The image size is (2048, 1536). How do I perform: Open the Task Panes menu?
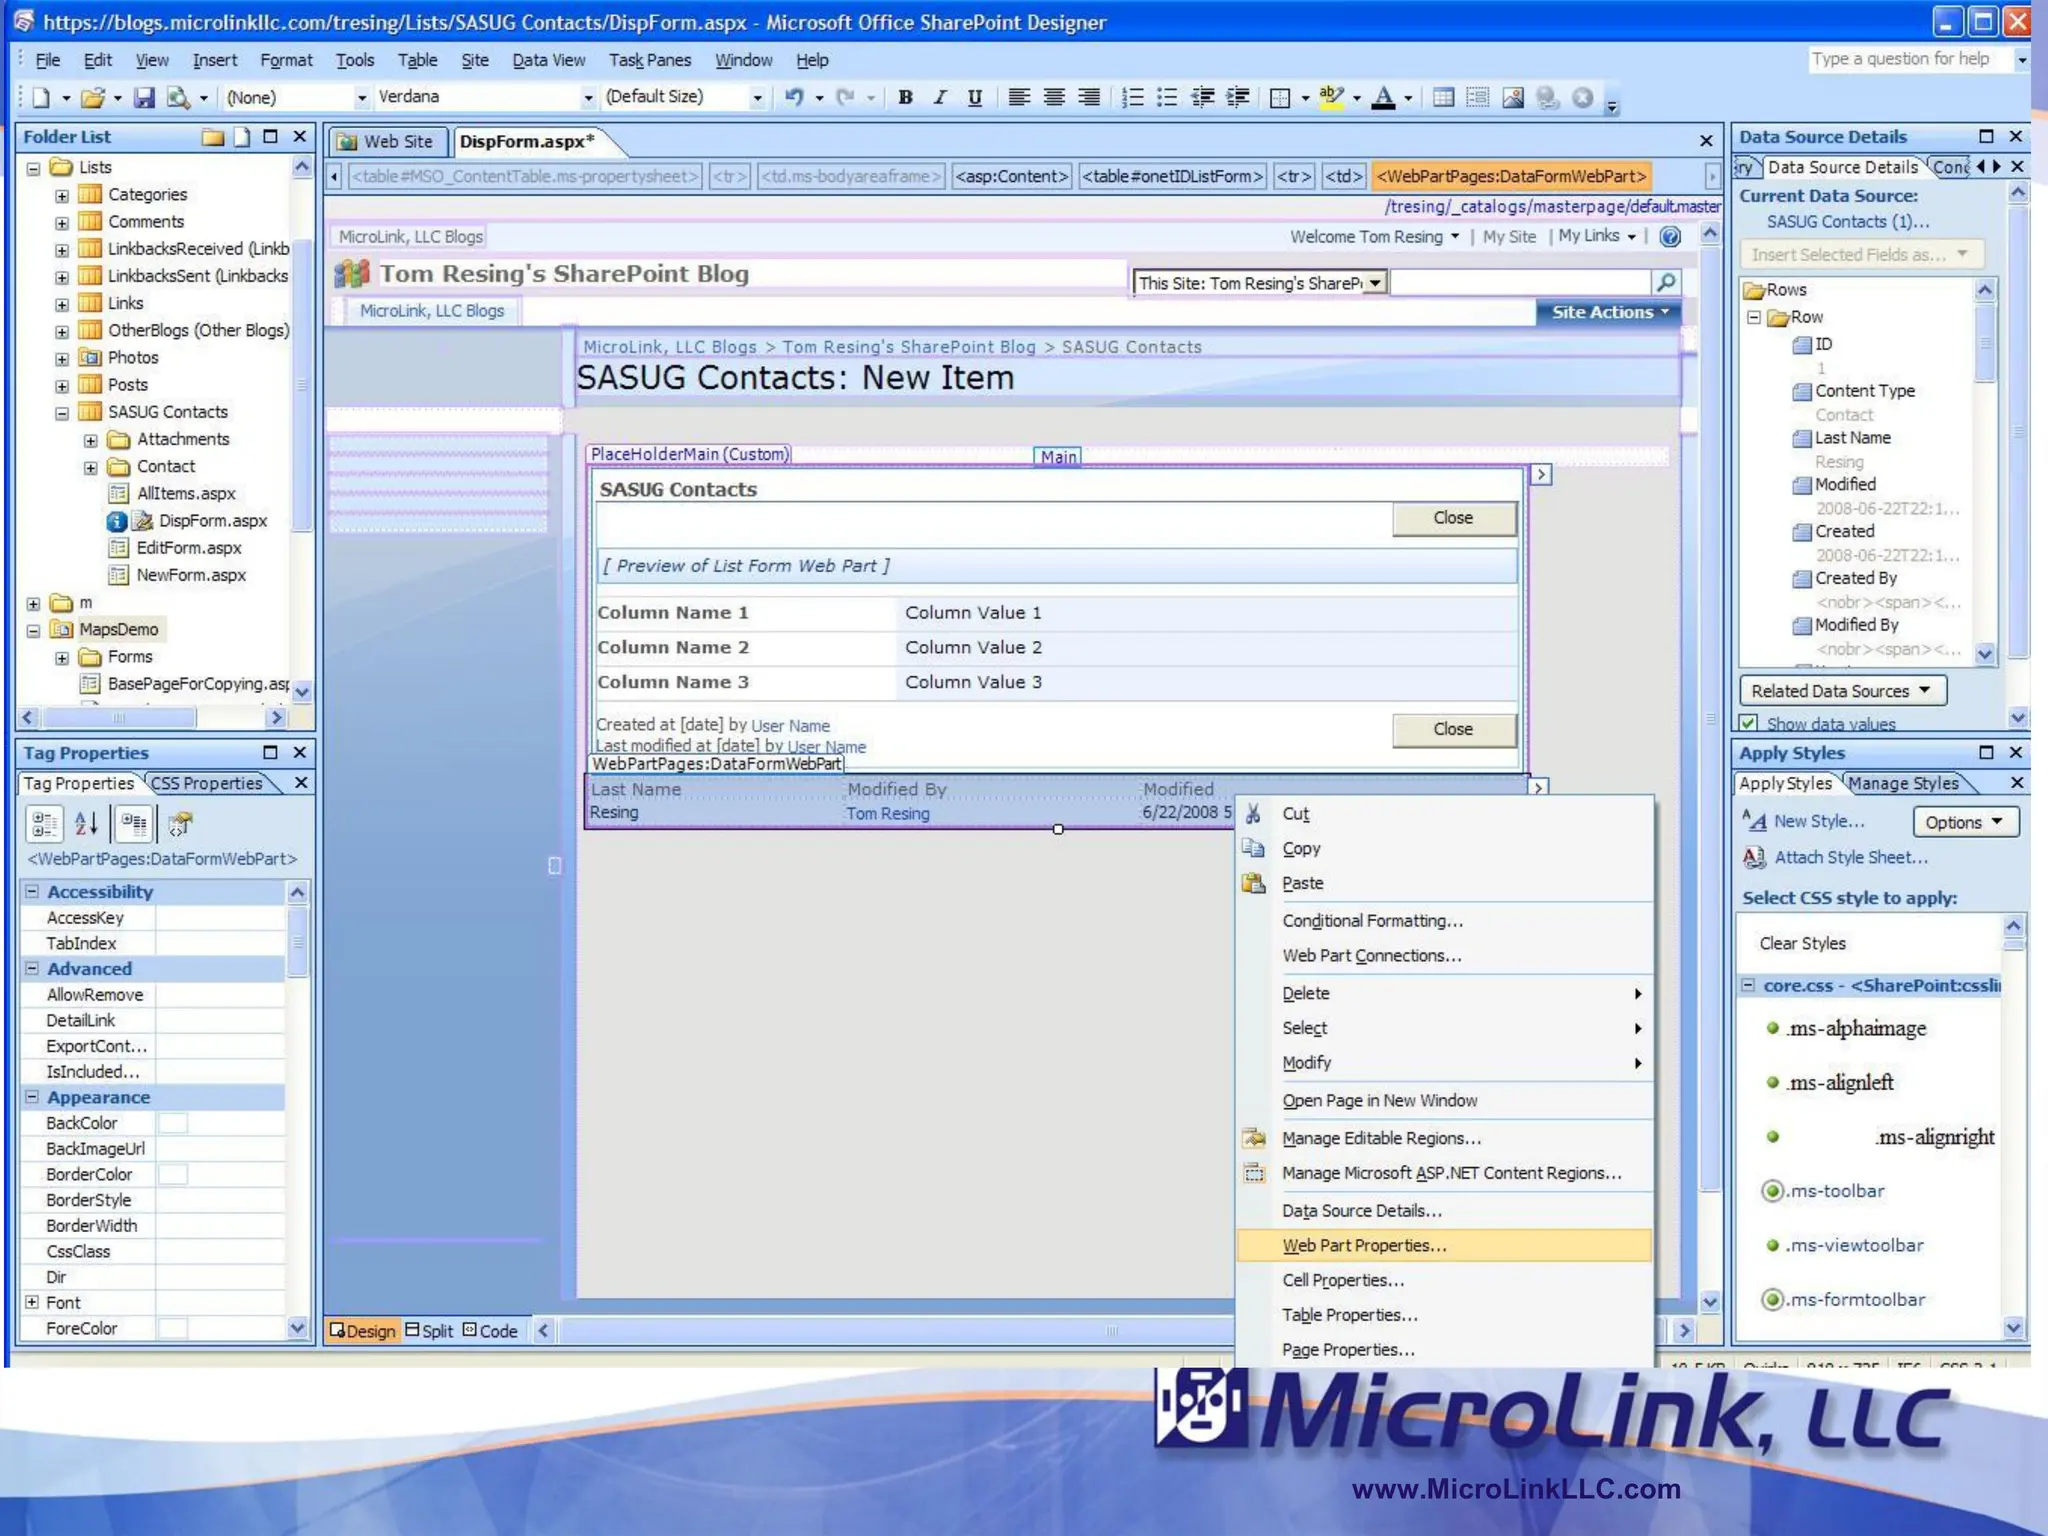[650, 60]
